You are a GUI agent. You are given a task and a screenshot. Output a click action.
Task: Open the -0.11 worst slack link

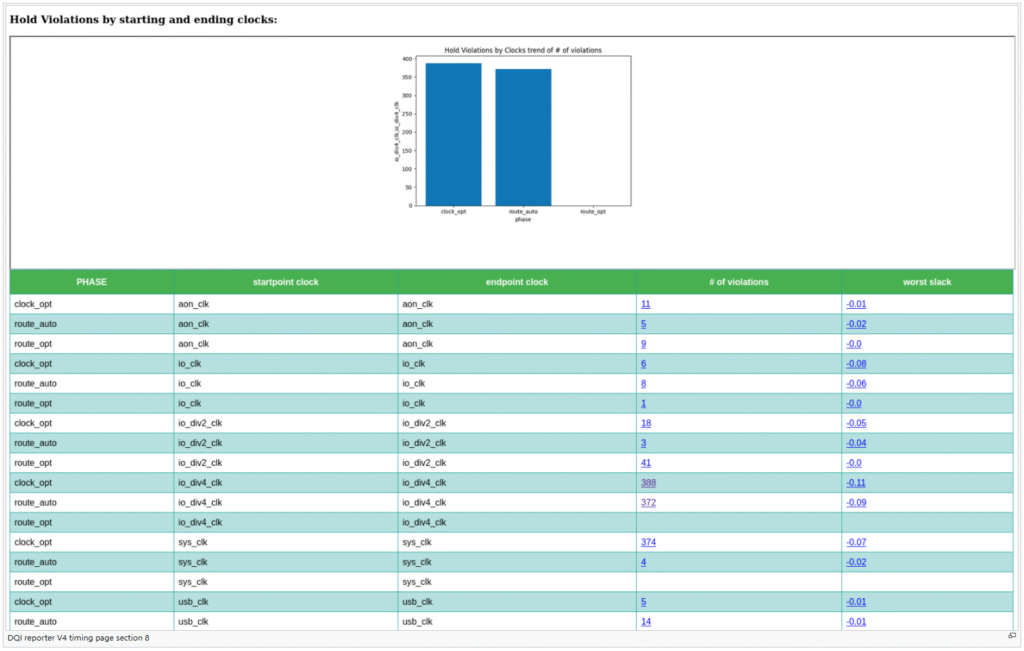click(x=856, y=482)
